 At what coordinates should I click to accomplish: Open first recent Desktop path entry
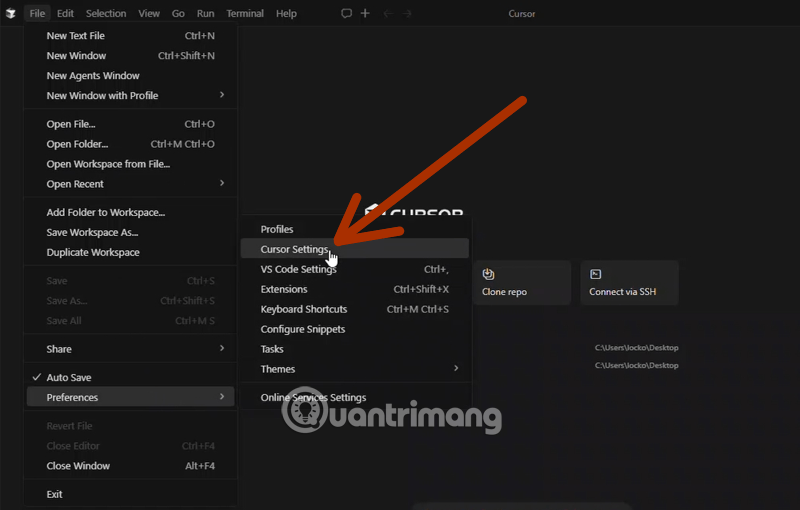[x=636, y=348]
